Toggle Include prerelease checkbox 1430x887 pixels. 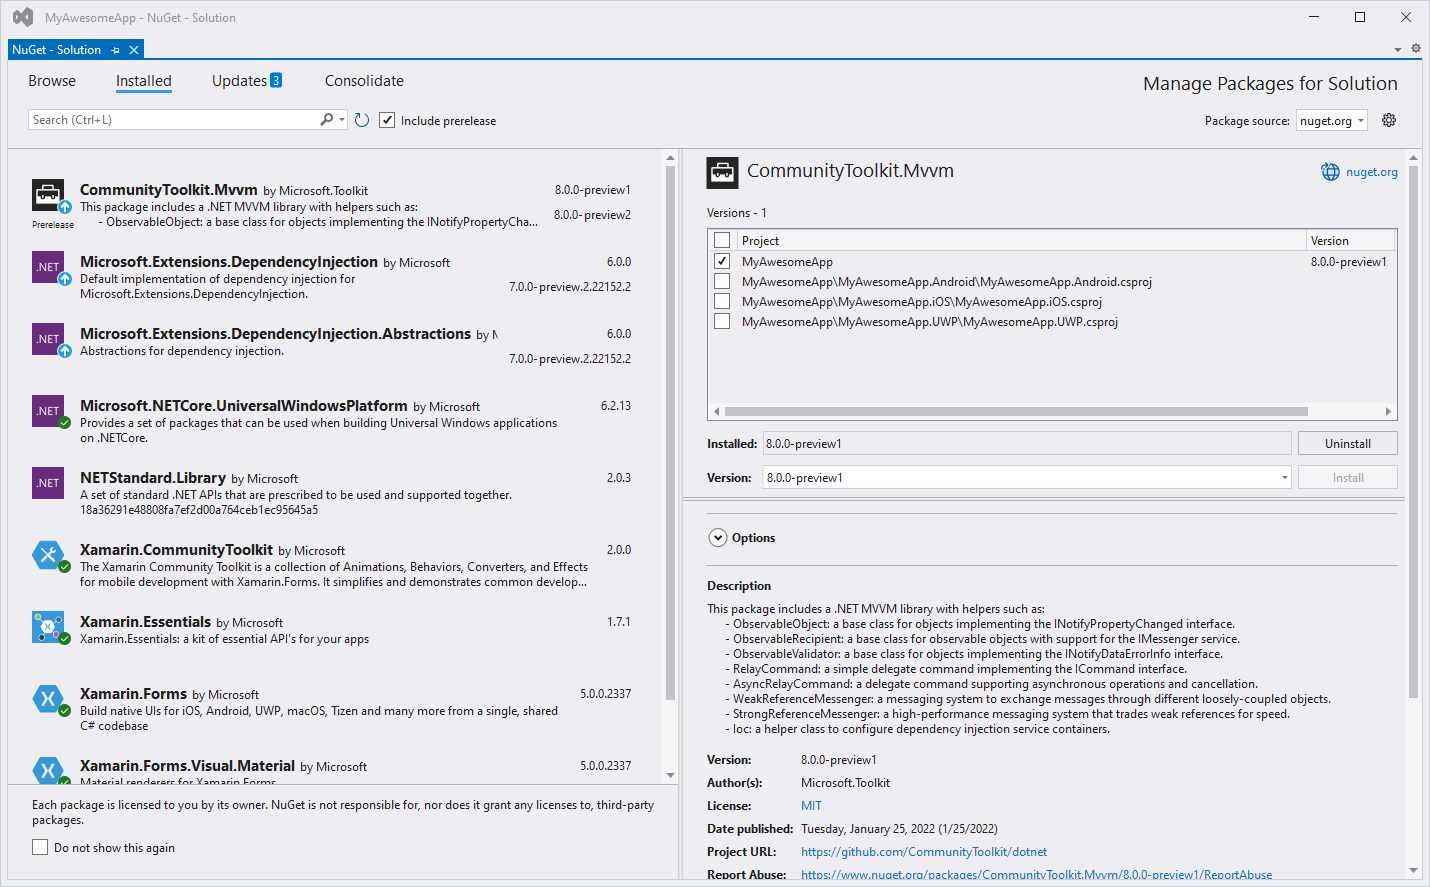[387, 120]
